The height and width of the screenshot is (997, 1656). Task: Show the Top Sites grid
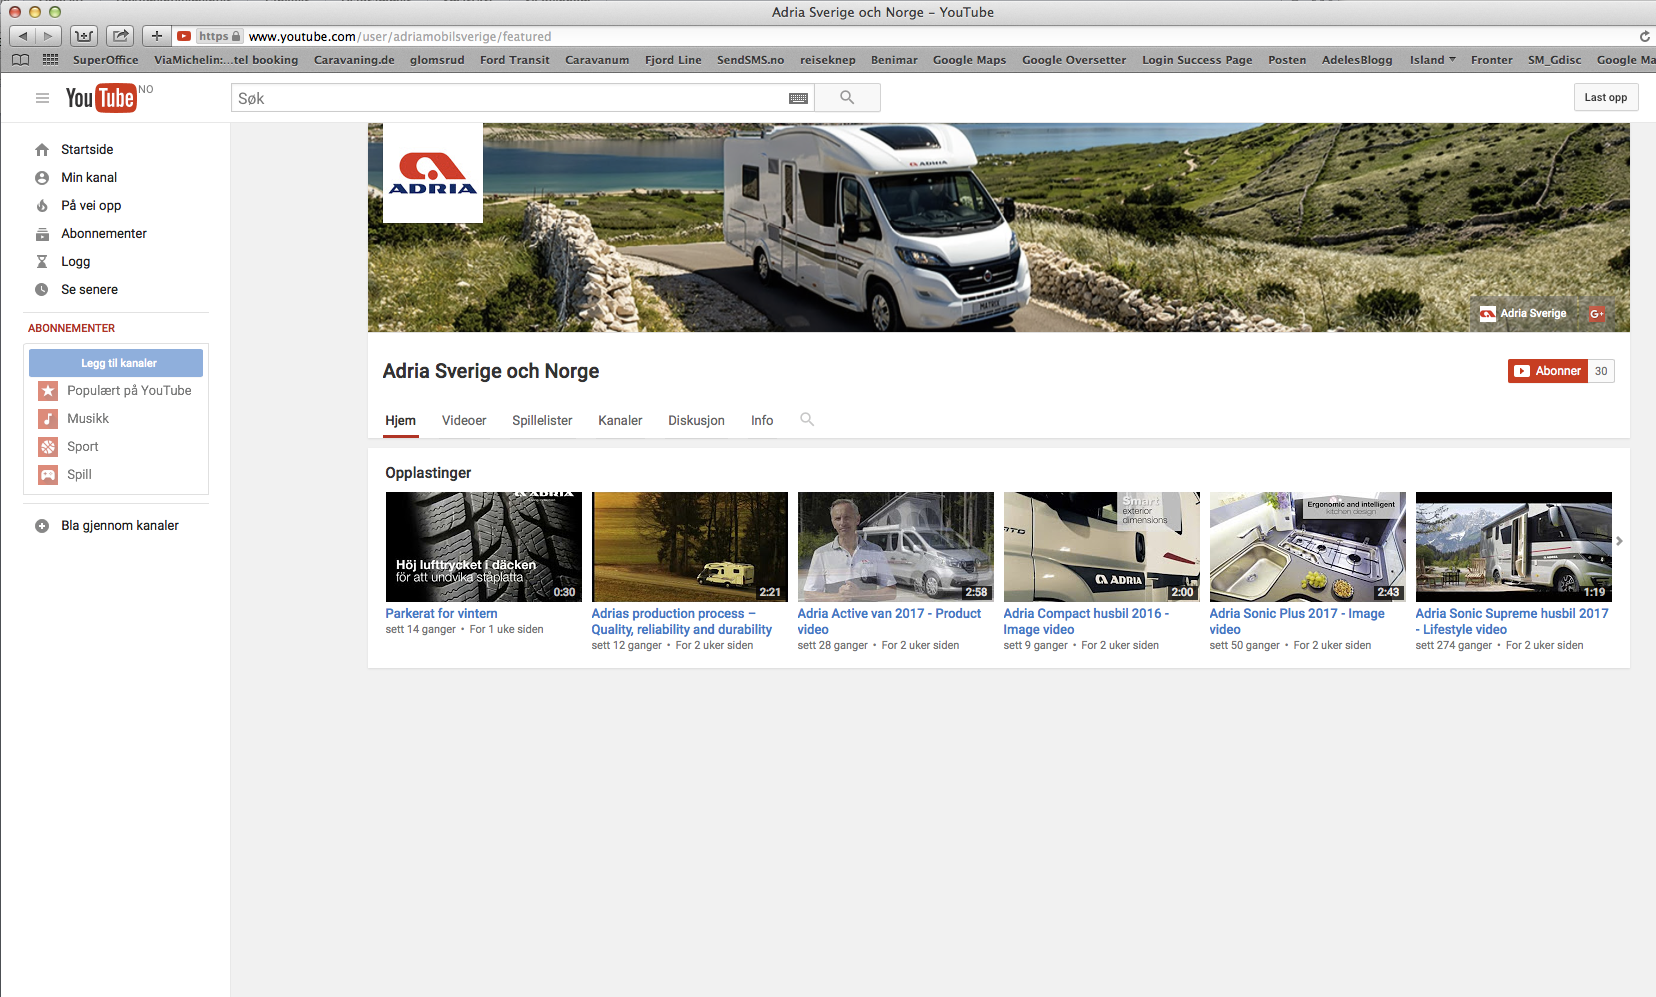(50, 60)
